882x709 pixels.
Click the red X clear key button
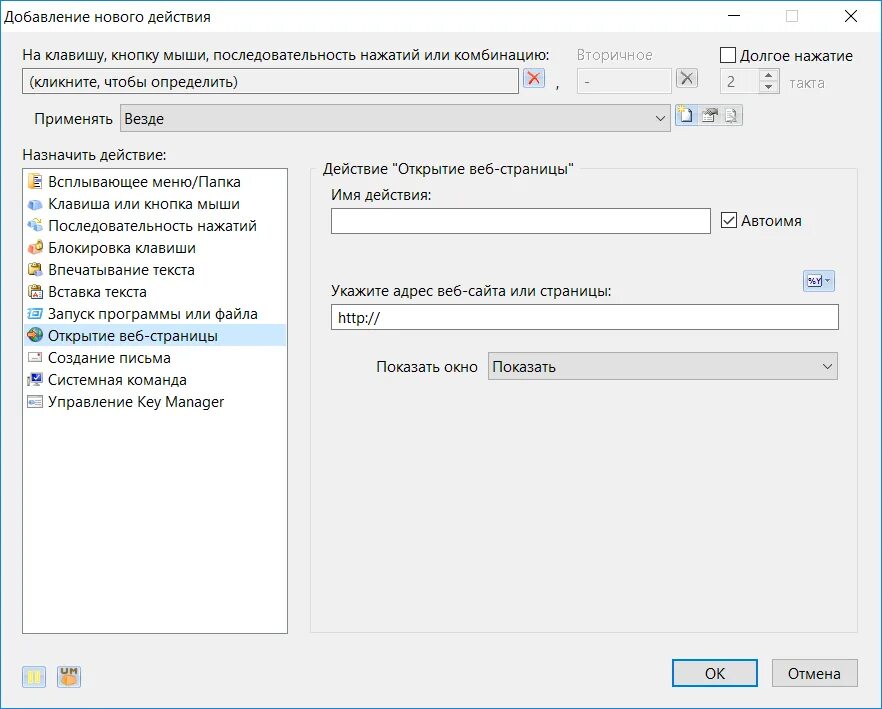click(534, 79)
